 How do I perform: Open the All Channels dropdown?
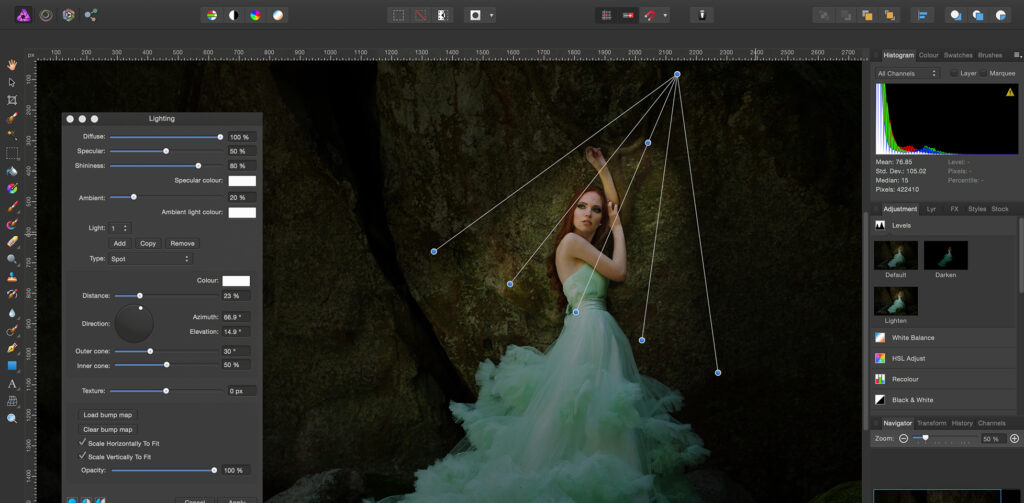click(x=907, y=73)
